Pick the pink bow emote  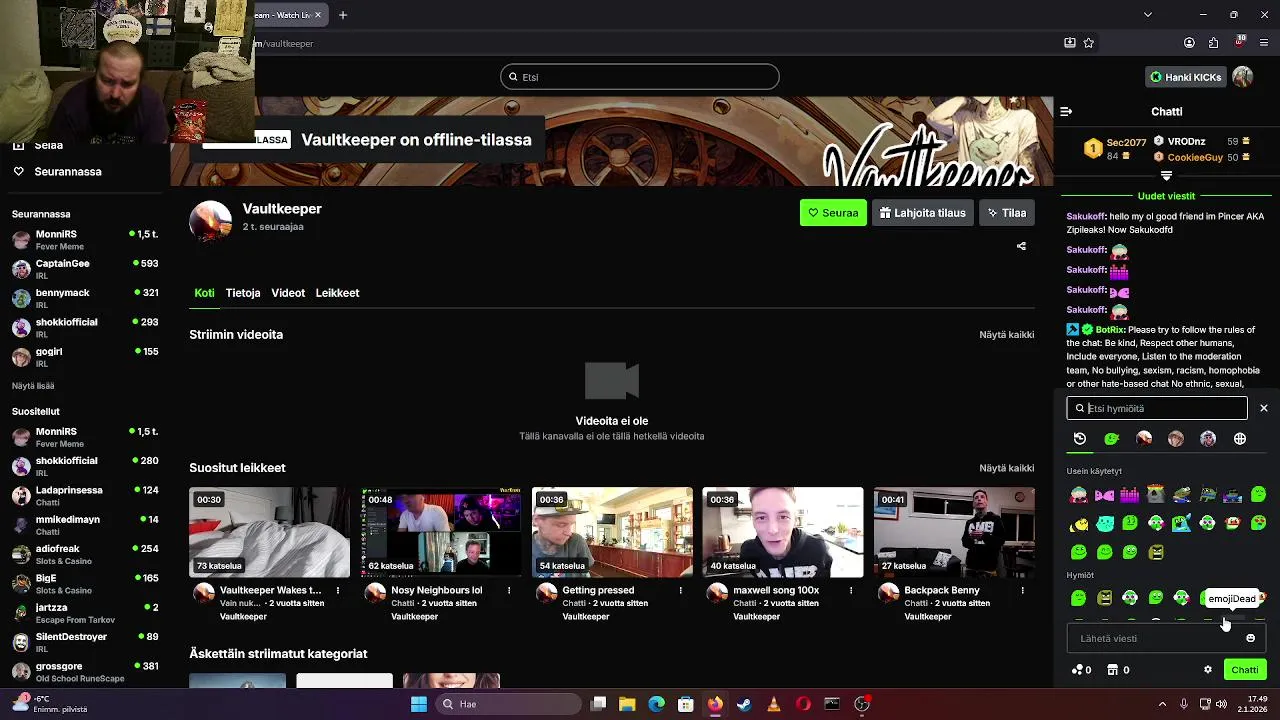tap(1105, 494)
